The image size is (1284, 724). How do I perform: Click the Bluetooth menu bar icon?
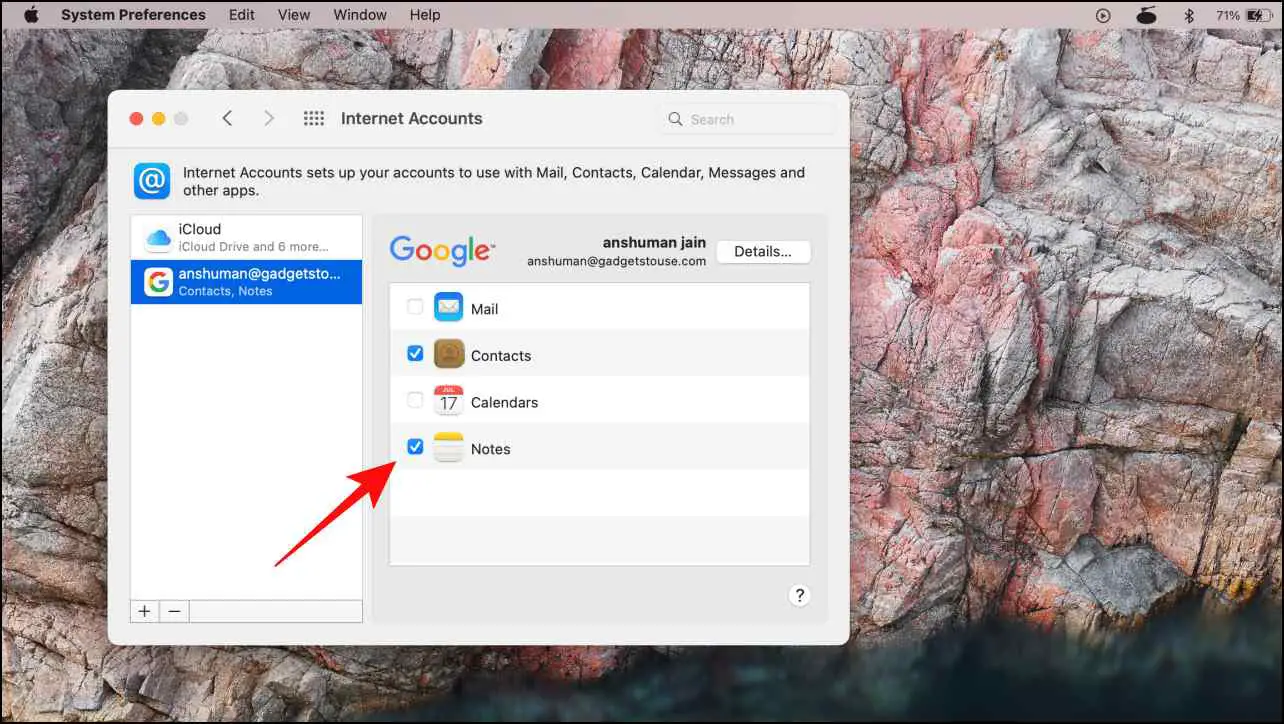click(1189, 15)
